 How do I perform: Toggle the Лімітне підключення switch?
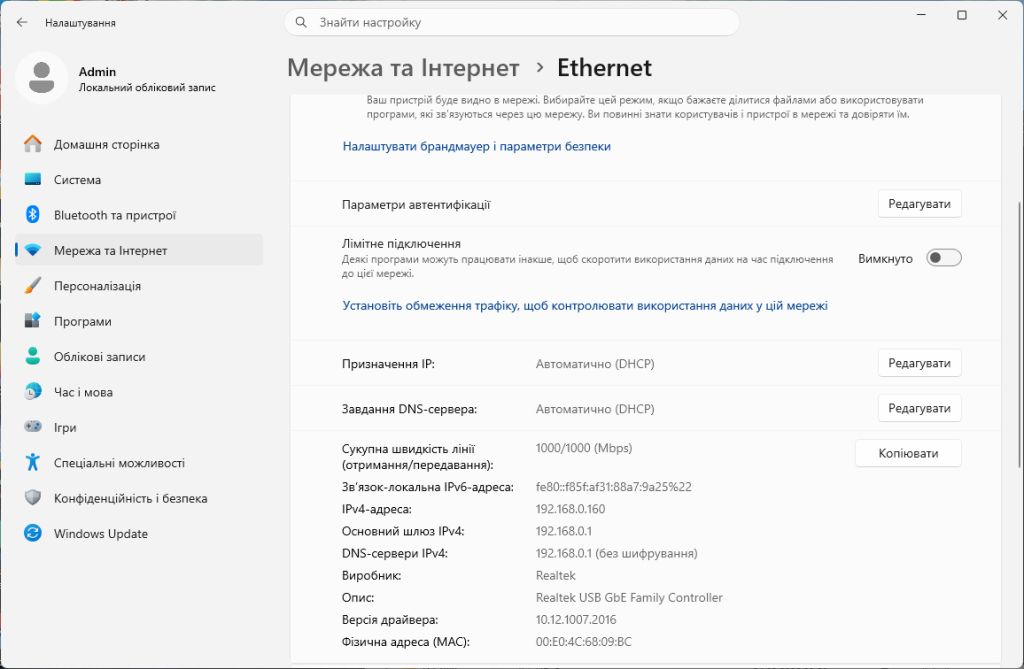[x=944, y=258]
